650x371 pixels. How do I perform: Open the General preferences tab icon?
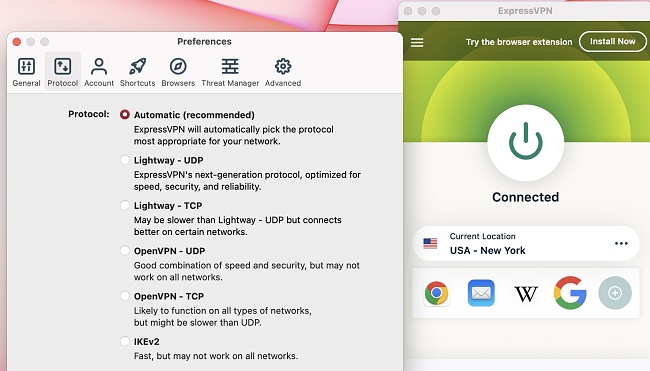pyautogui.click(x=27, y=66)
